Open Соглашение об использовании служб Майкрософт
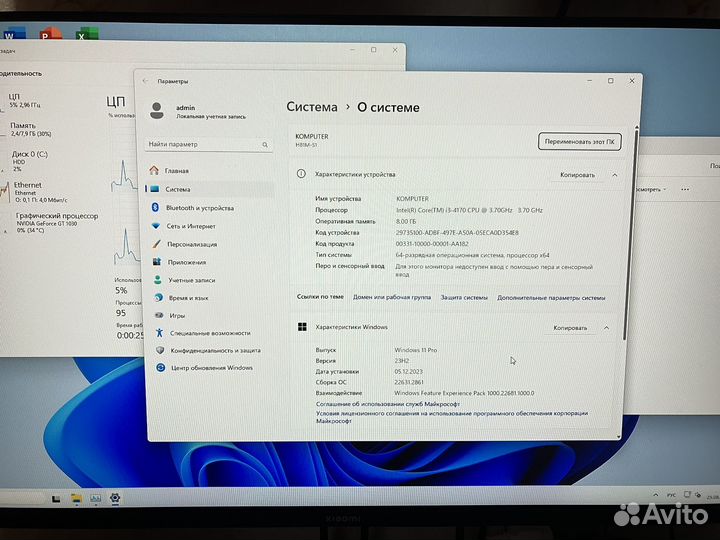This screenshot has width=720, height=540. pos(388,404)
